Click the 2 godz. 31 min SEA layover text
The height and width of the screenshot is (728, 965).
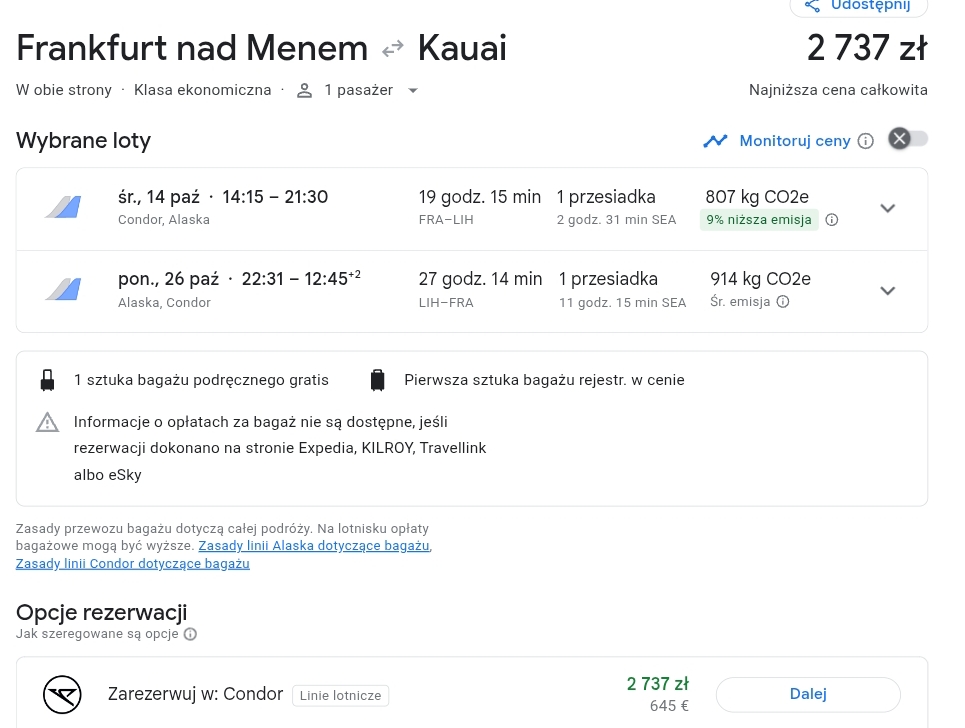617,220
